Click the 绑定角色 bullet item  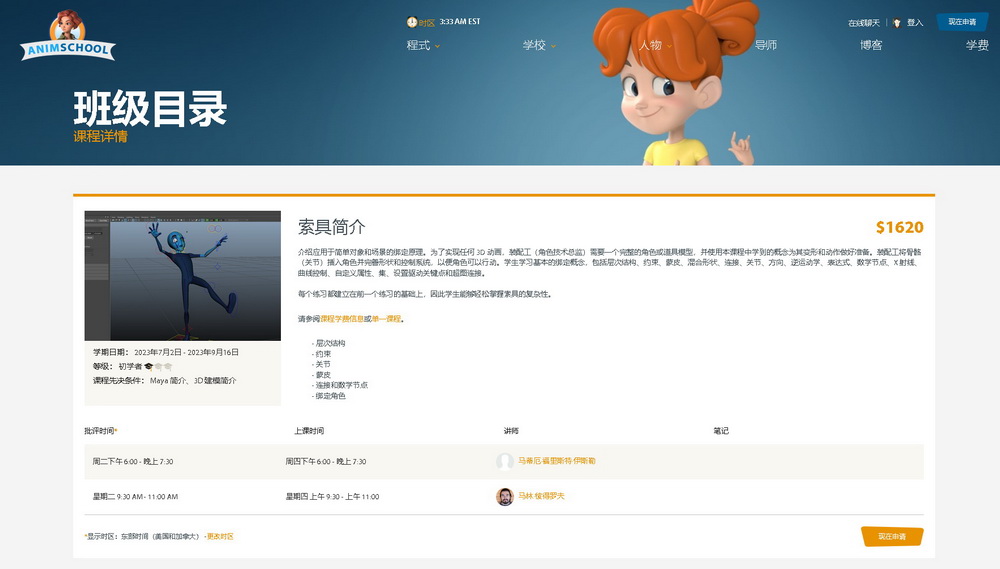pyautogui.click(x=328, y=396)
